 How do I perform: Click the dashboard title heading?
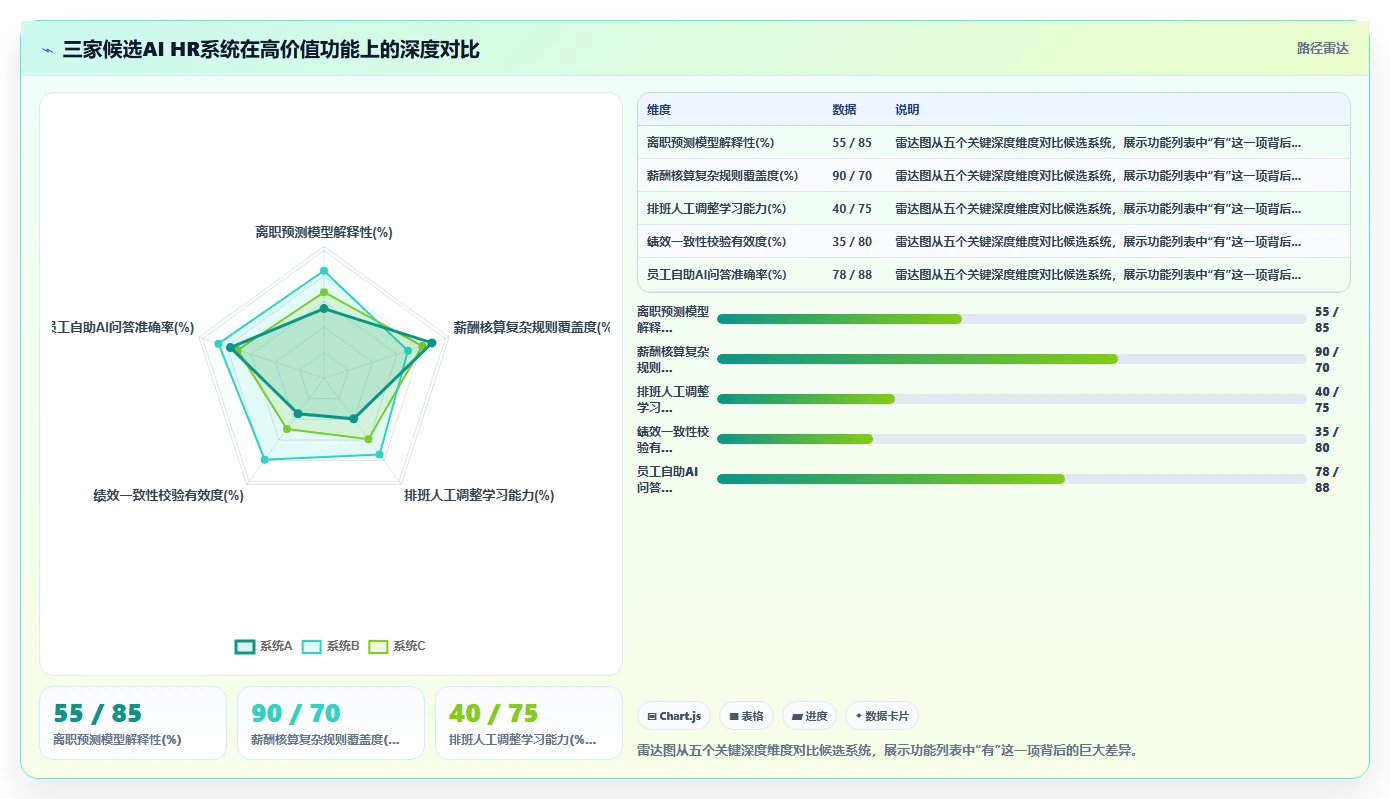click(x=271, y=50)
